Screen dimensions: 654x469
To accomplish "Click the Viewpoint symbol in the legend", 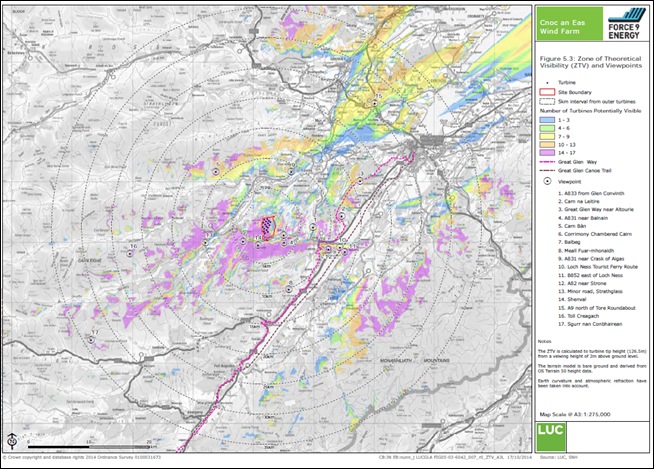I will coord(548,182).
